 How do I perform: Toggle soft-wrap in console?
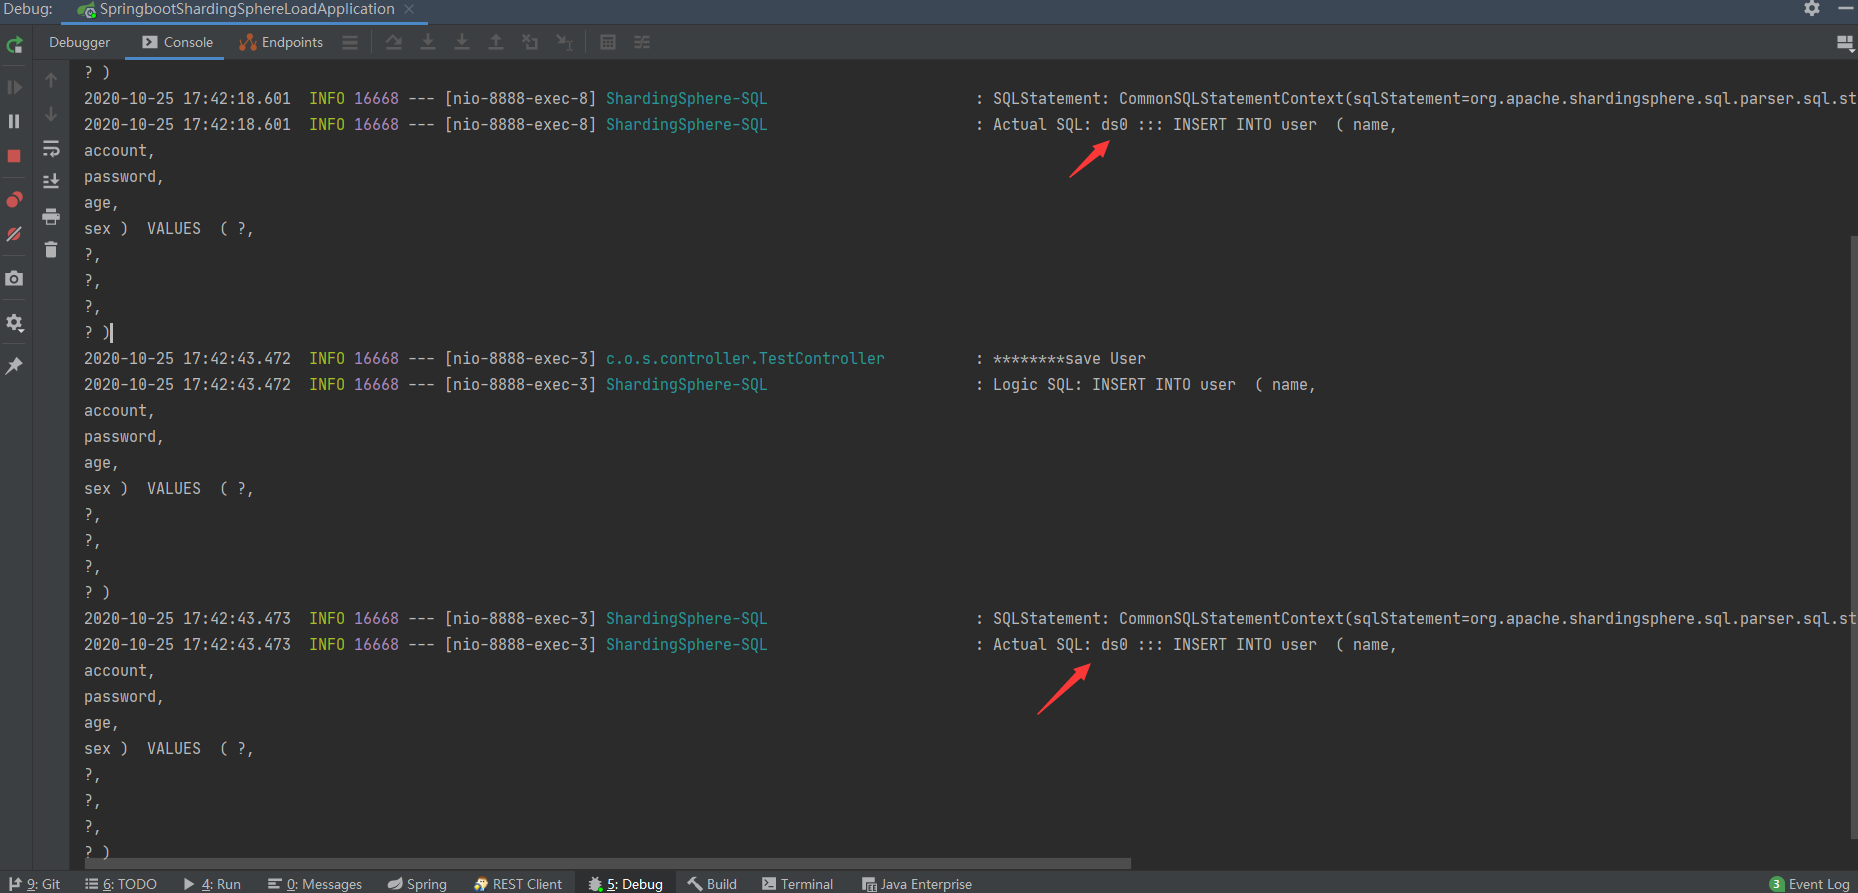coord(51,149)
